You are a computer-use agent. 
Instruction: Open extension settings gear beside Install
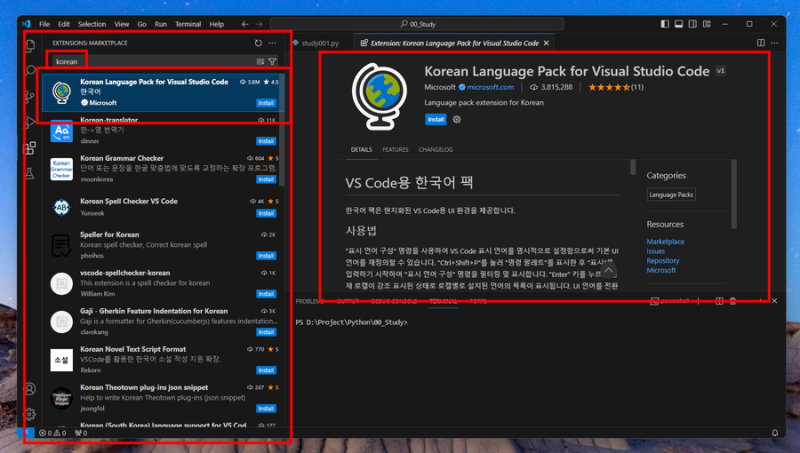point(457,119)
